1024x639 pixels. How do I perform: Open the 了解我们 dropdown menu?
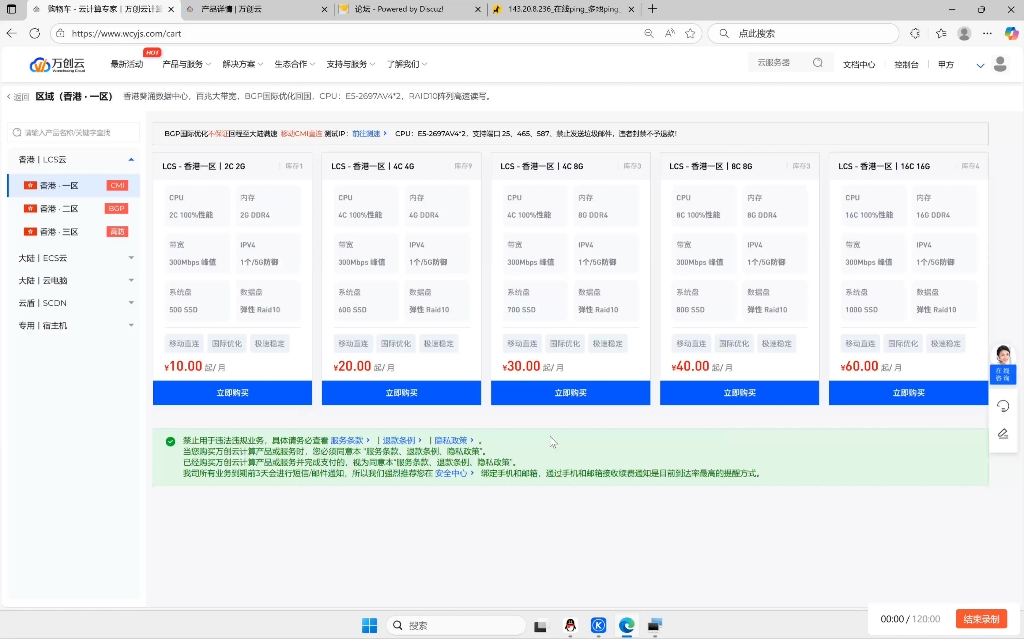pyautogui.click(x=407, y=64)
